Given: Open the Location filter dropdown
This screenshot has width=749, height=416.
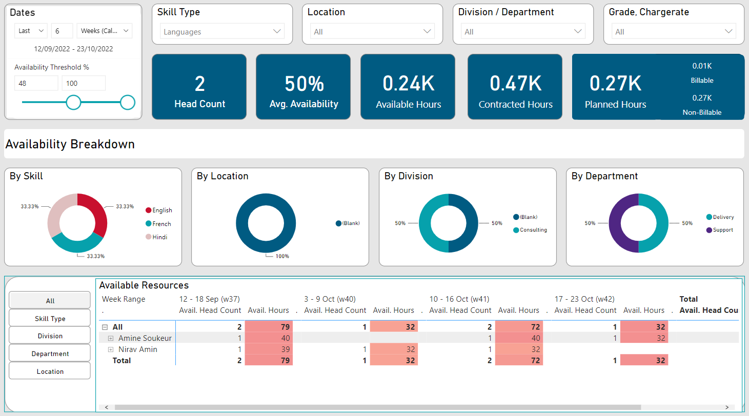Looking at the screenshot, I should [372, 32].
